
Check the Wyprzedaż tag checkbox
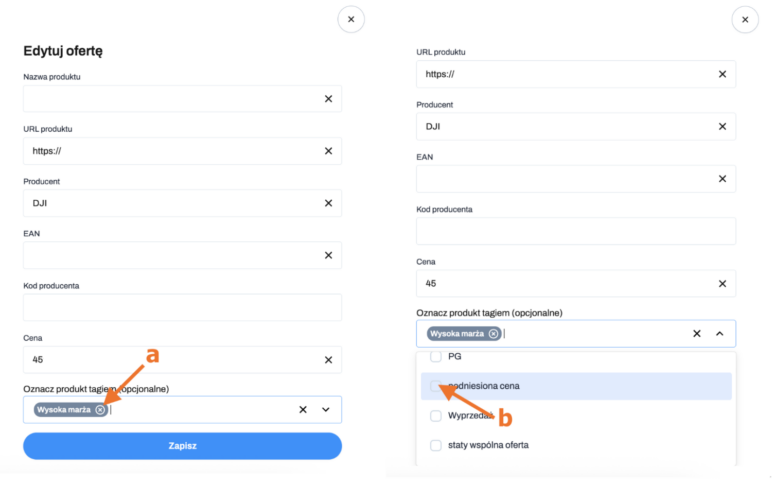[435, 415]
